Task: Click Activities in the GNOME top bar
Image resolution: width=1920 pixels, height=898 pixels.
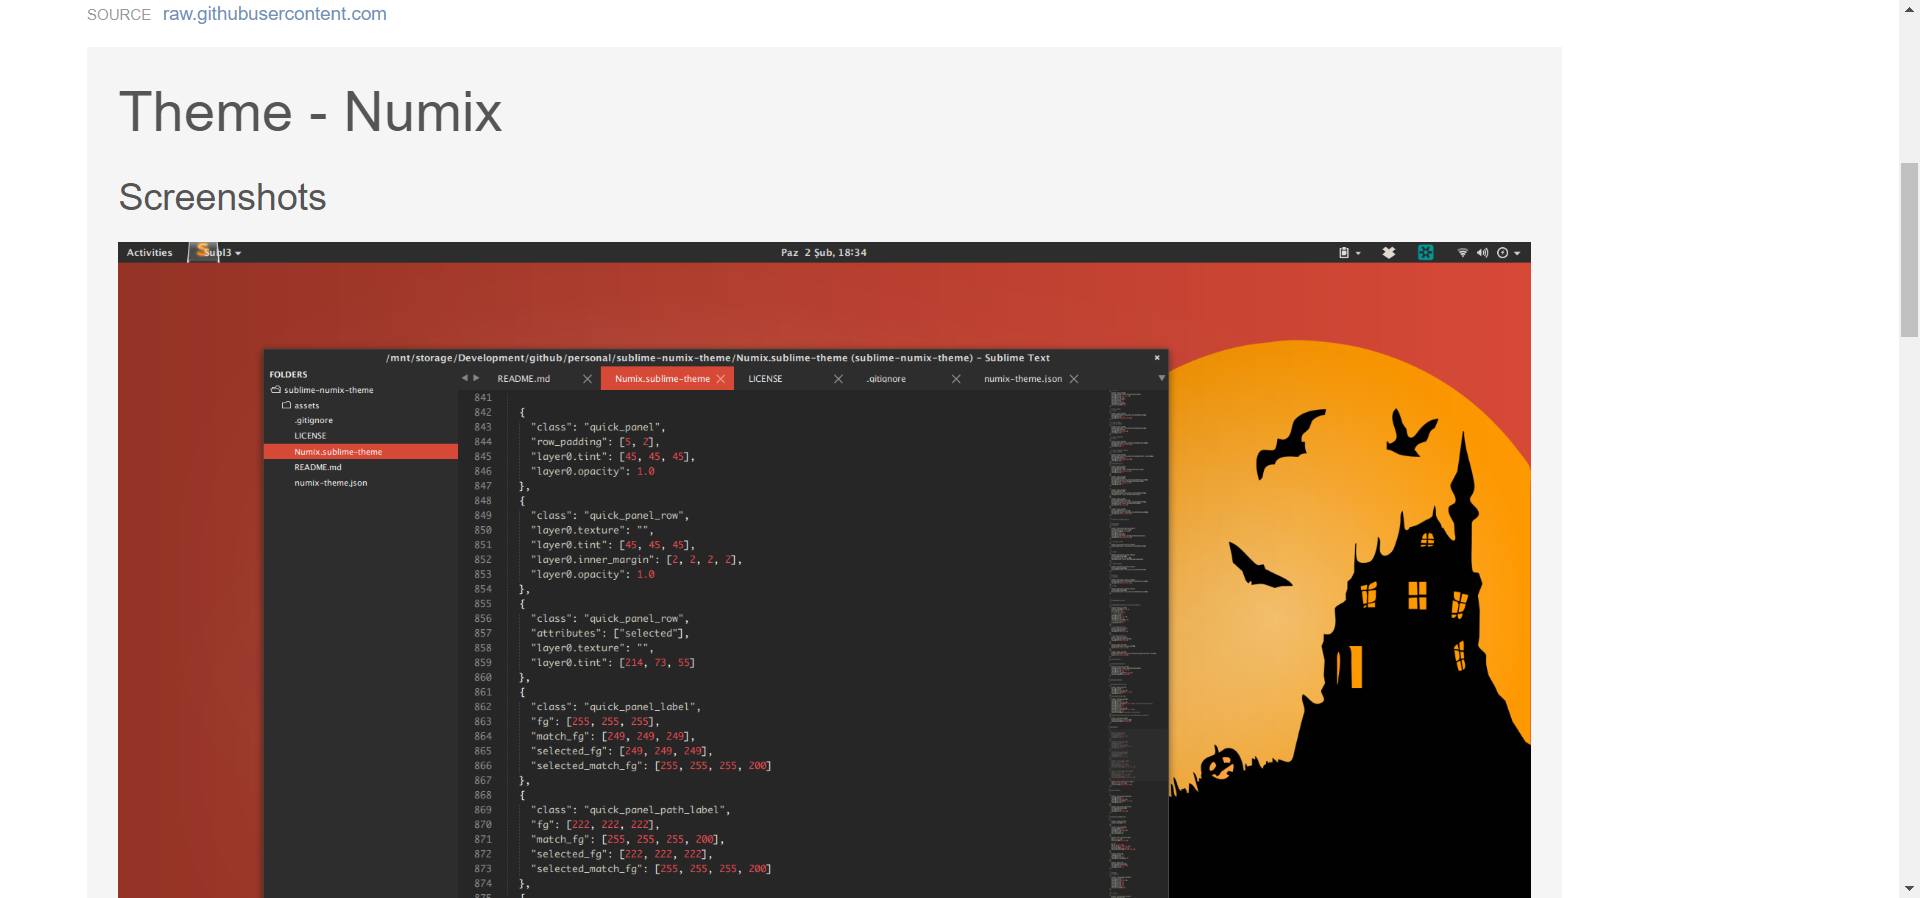Action: tap(150, 253)
